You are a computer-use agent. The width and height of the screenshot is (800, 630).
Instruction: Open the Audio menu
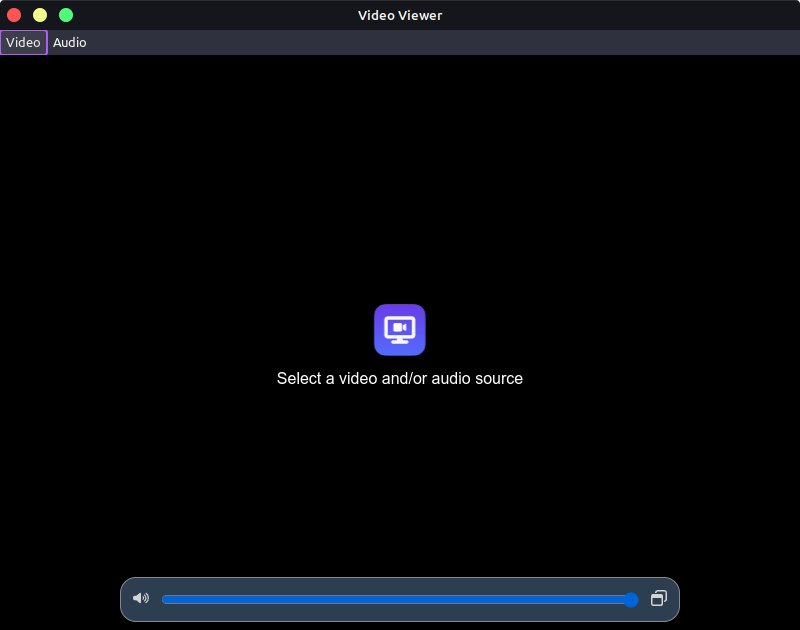[70, 43]
